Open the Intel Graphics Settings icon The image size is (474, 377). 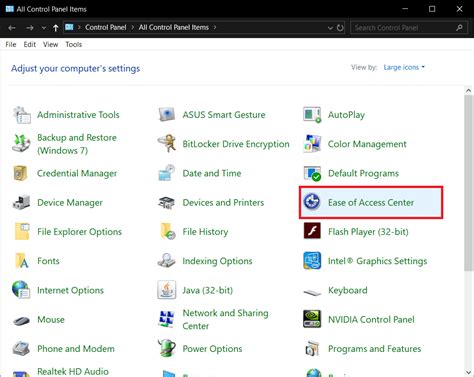(x=312, y=261)
